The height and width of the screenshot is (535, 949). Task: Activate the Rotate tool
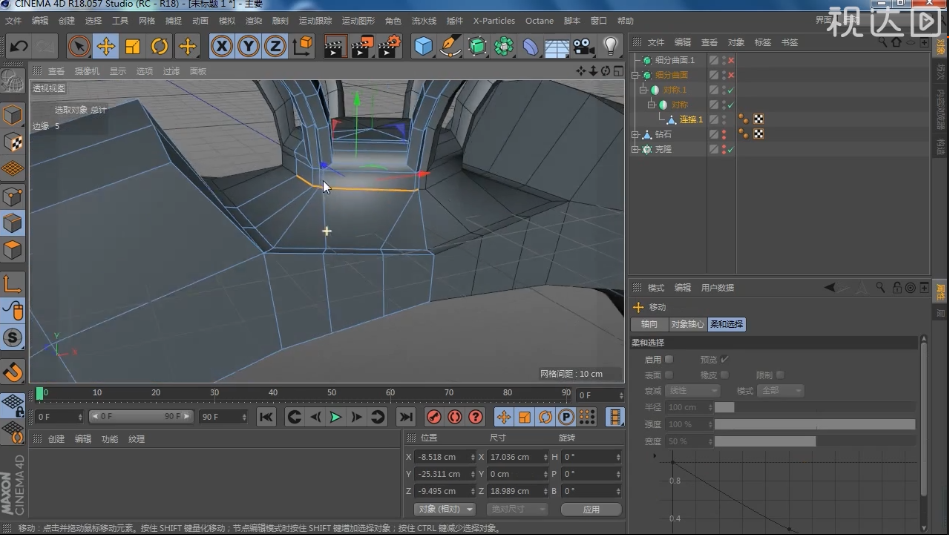pos(159,46)
